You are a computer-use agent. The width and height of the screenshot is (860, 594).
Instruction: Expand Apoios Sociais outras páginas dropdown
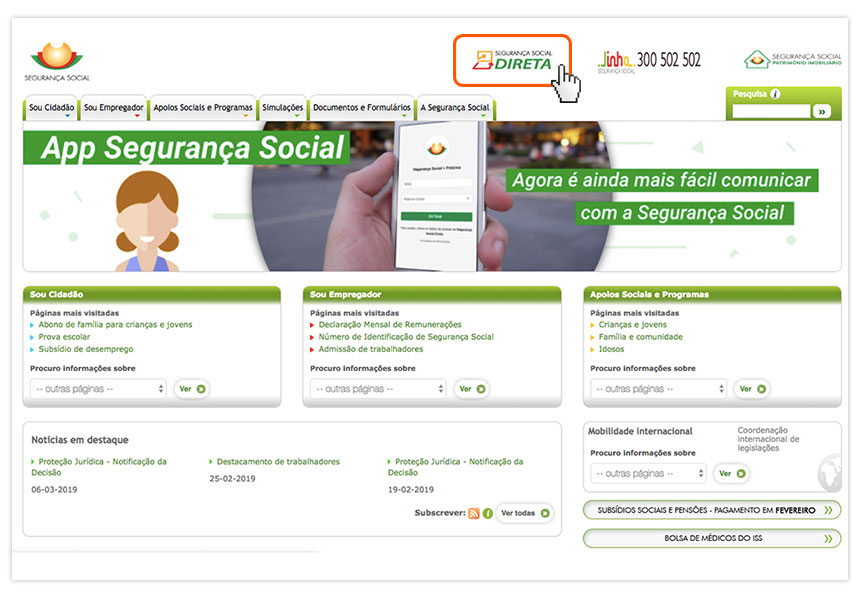658,389
